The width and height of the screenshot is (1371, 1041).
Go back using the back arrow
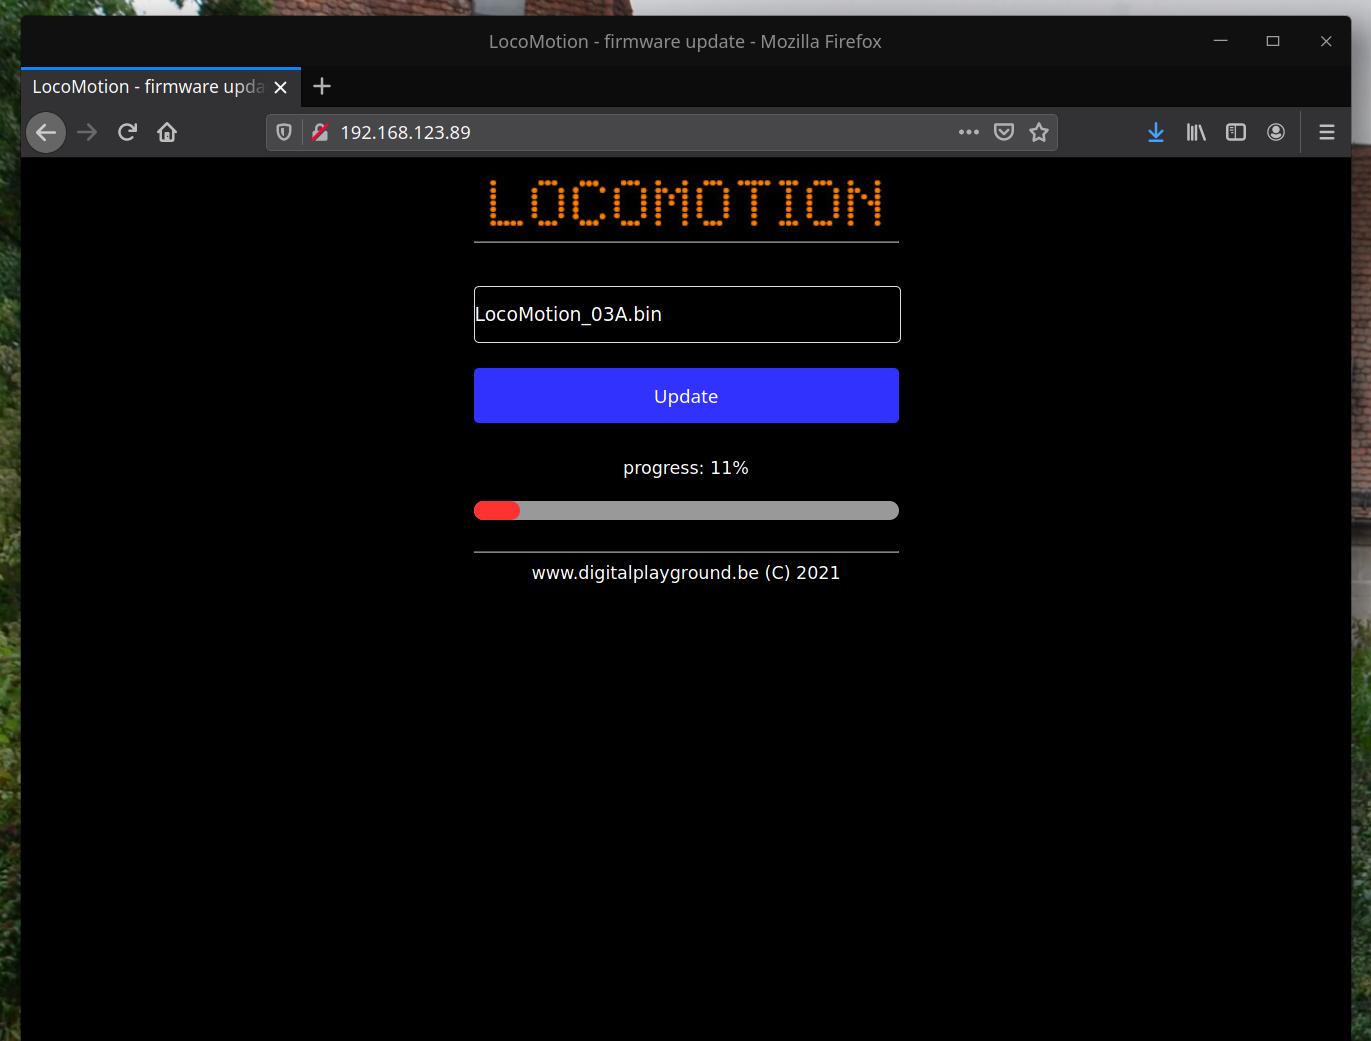tap(46, 132)
